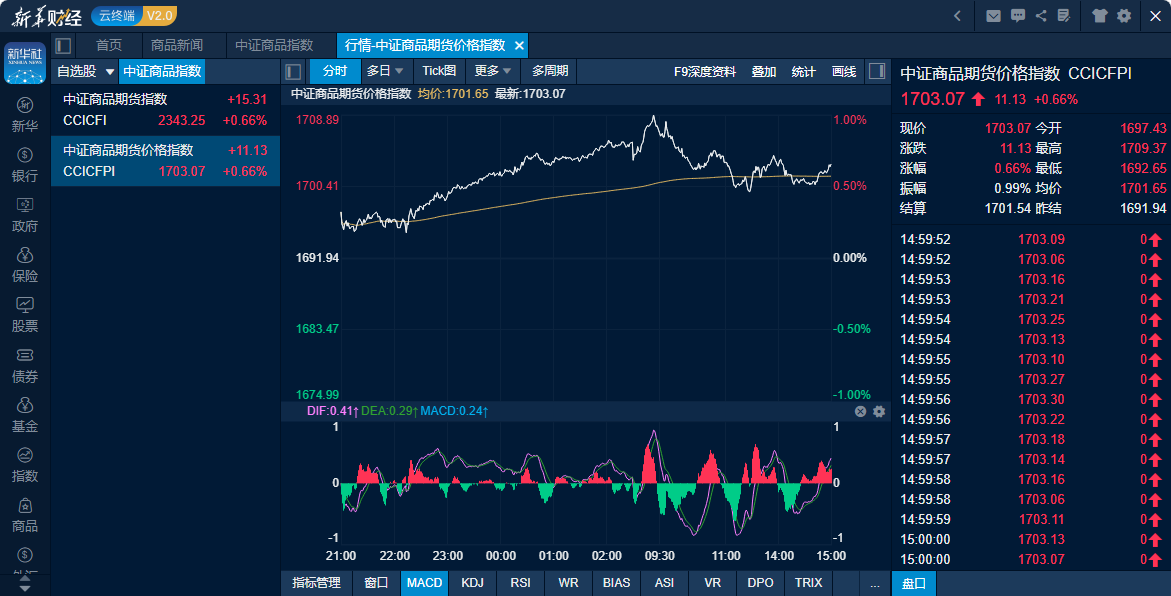Open the 股票 sidebar section
The height and width of the screenshot is (596, 1171).
(x=25, y=315)
